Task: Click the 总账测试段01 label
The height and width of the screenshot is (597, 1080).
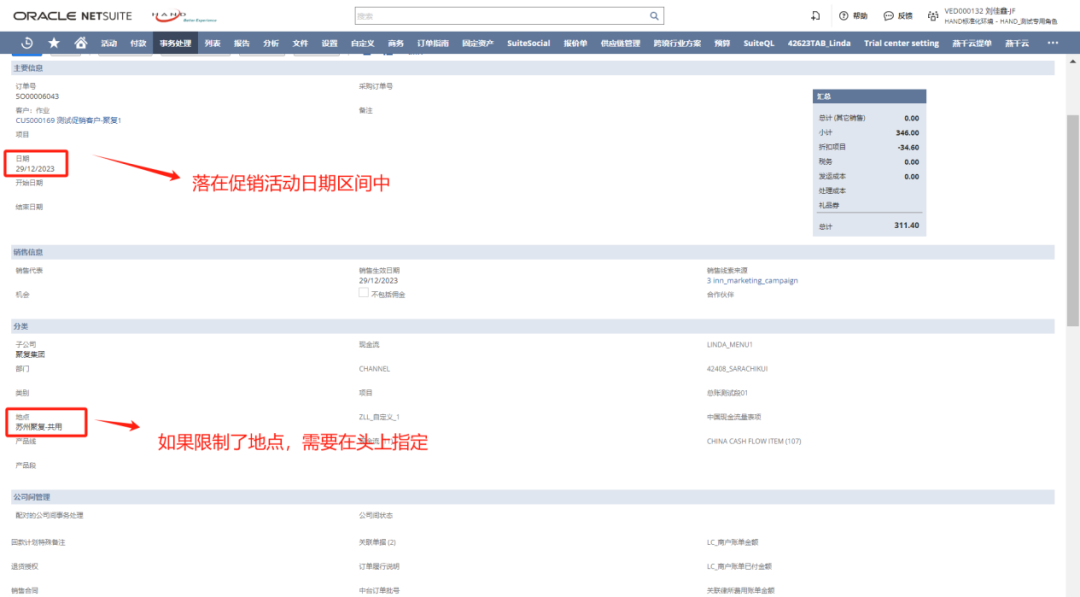Action: click(727, 392)
